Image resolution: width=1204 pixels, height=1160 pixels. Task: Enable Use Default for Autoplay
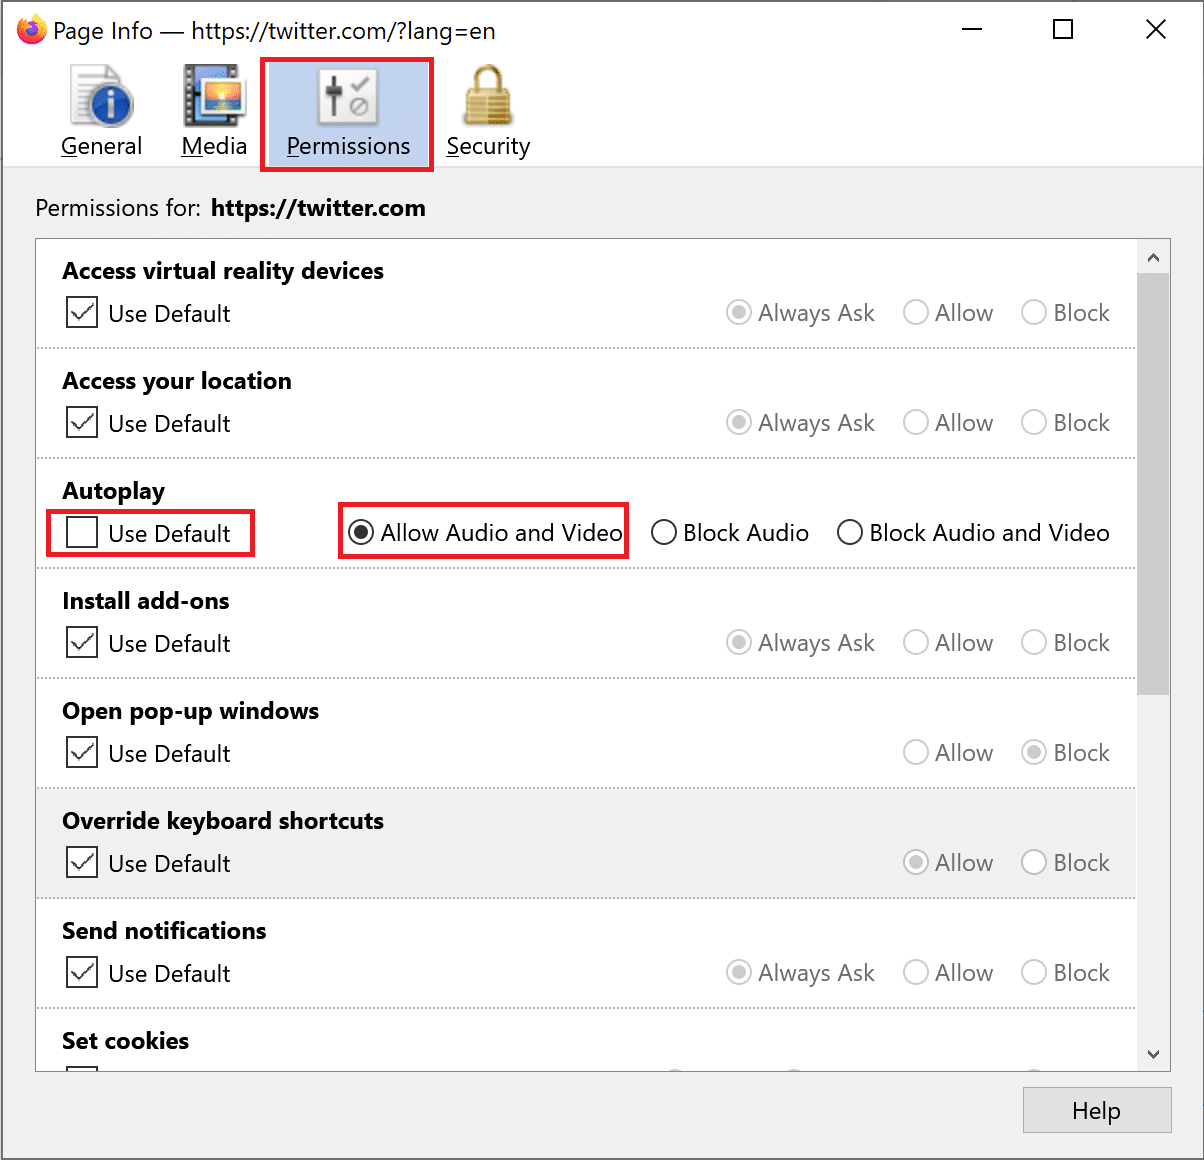81,532
